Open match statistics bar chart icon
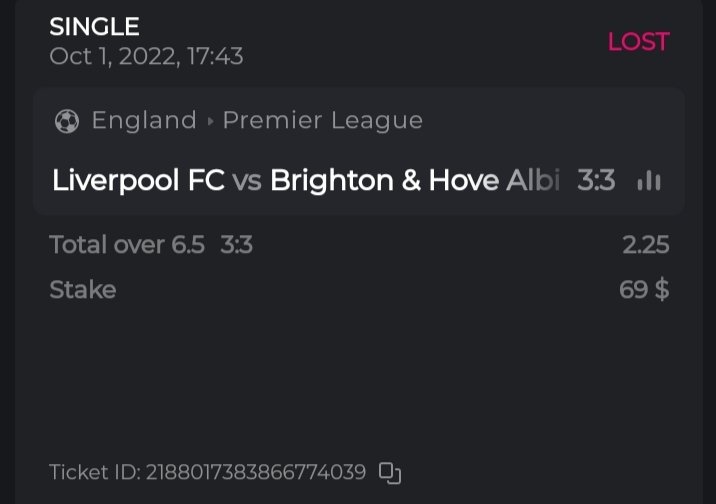716x504 pixels. click(x=649, y=181)
